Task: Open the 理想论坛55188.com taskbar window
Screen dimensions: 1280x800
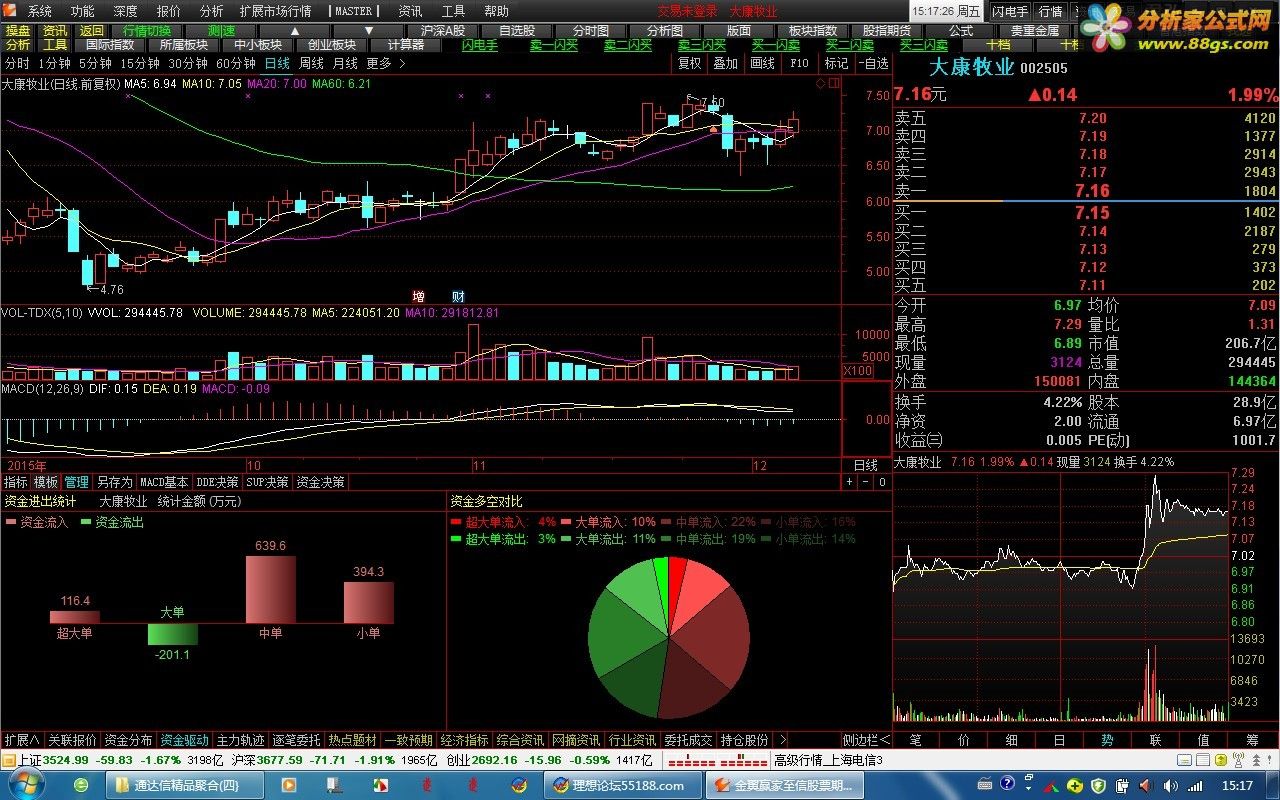Action: [x=621, y=786]
